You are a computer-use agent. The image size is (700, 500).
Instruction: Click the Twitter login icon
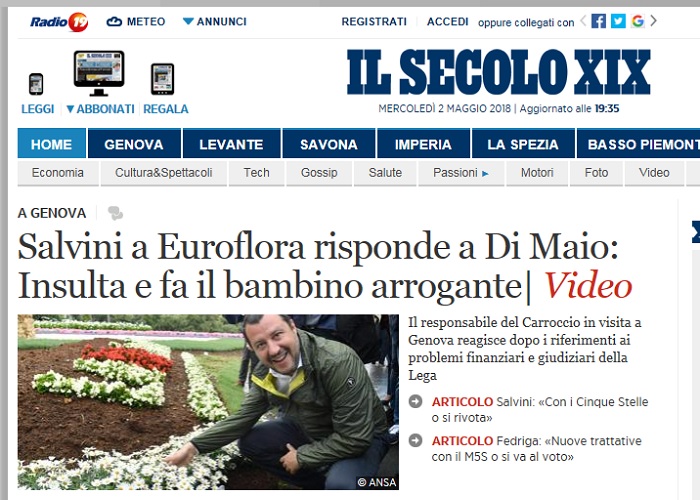pyautogui.click(x=618, y=21)
